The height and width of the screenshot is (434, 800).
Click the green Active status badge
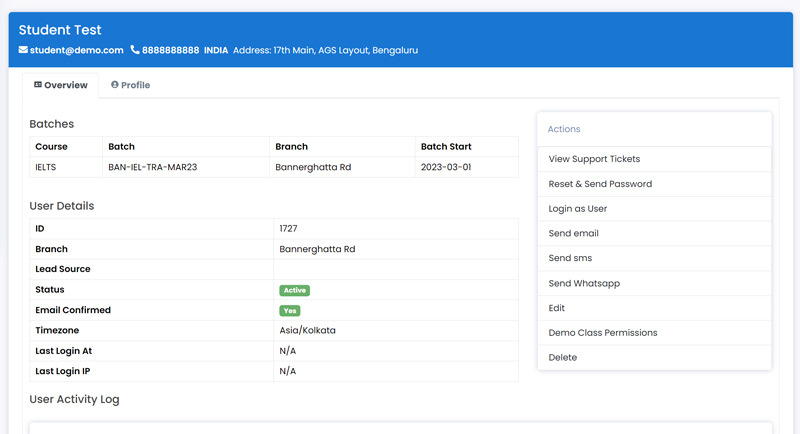coord(294,290)
